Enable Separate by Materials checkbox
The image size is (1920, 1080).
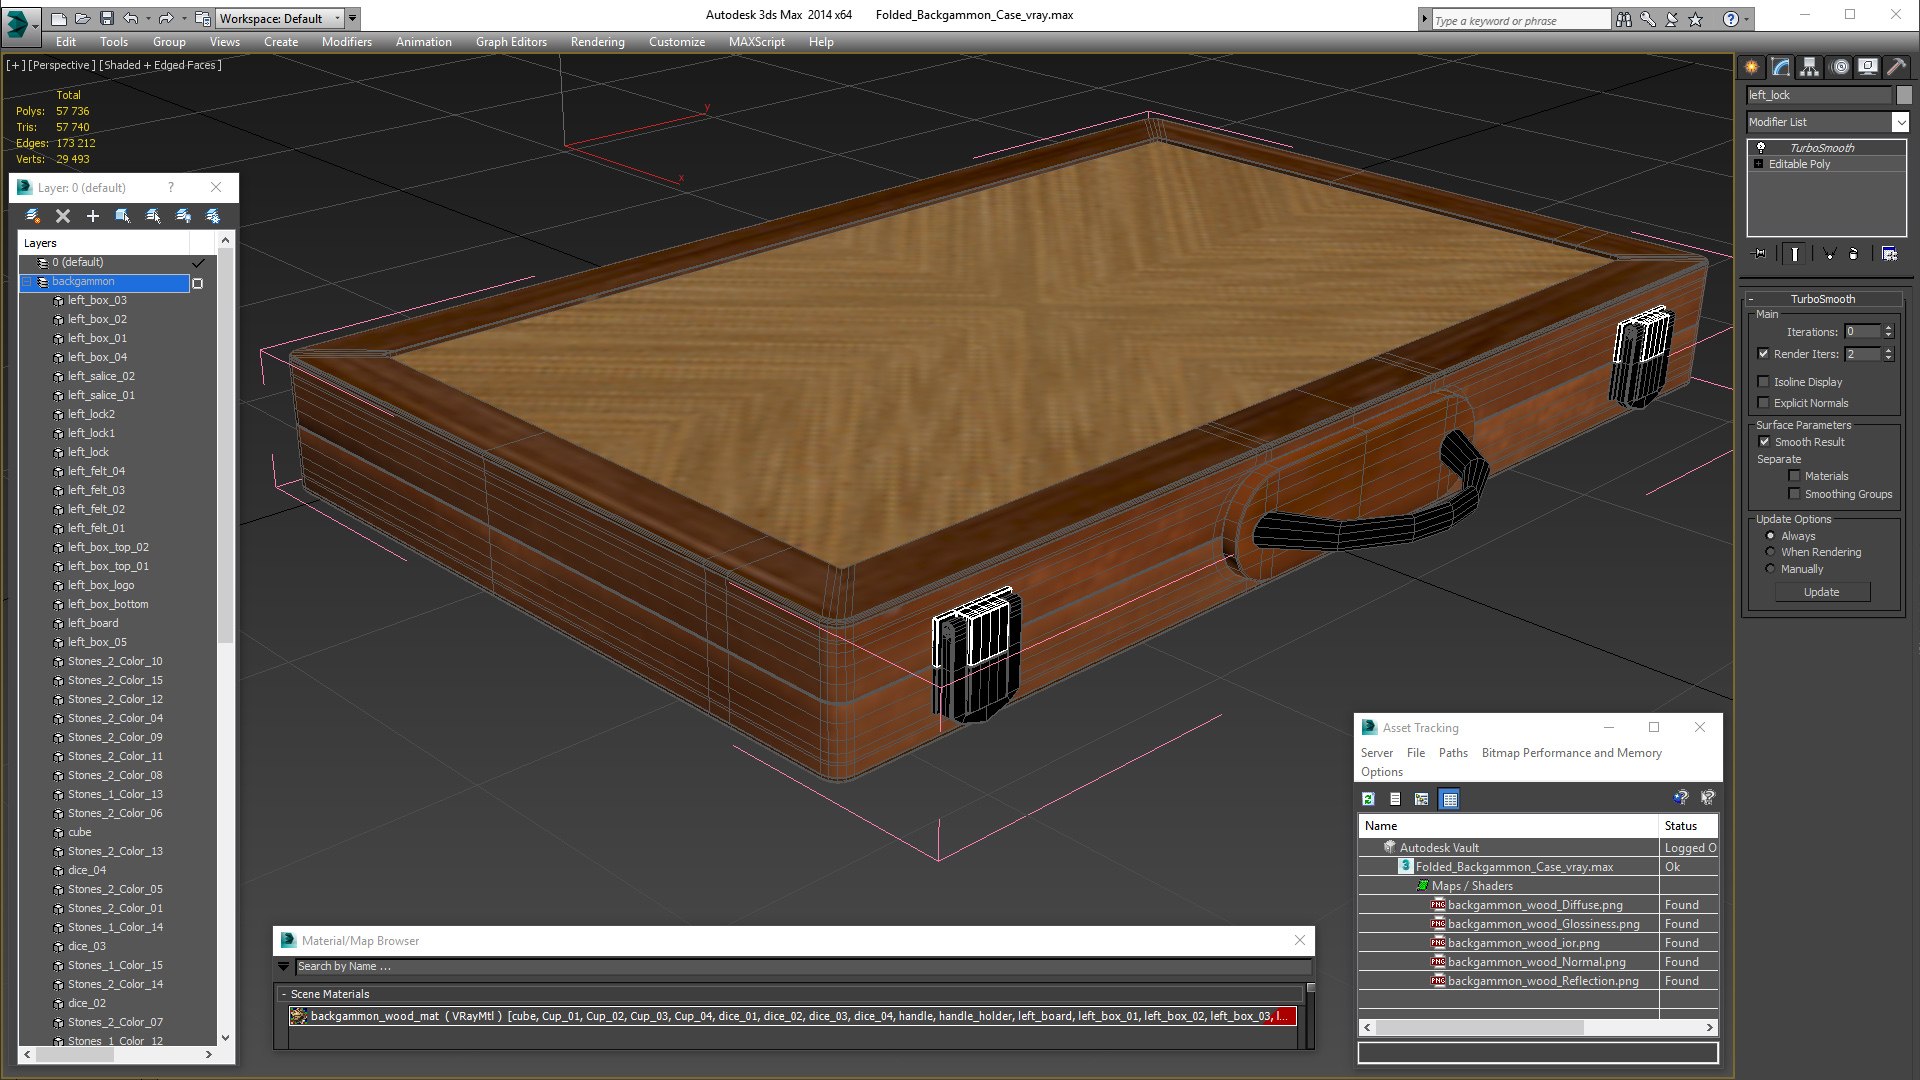pyautogui.click(x=1794, y=476)
